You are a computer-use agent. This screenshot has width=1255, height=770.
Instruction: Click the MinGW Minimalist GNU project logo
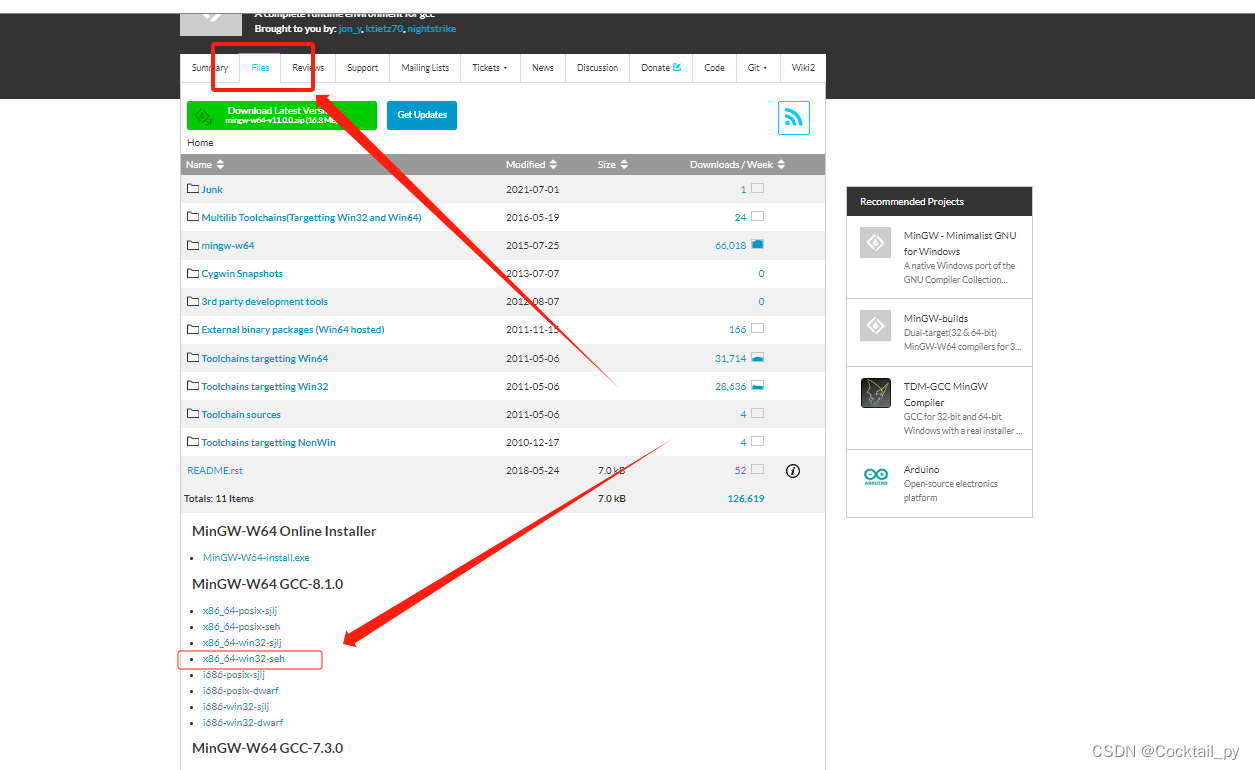875,242
